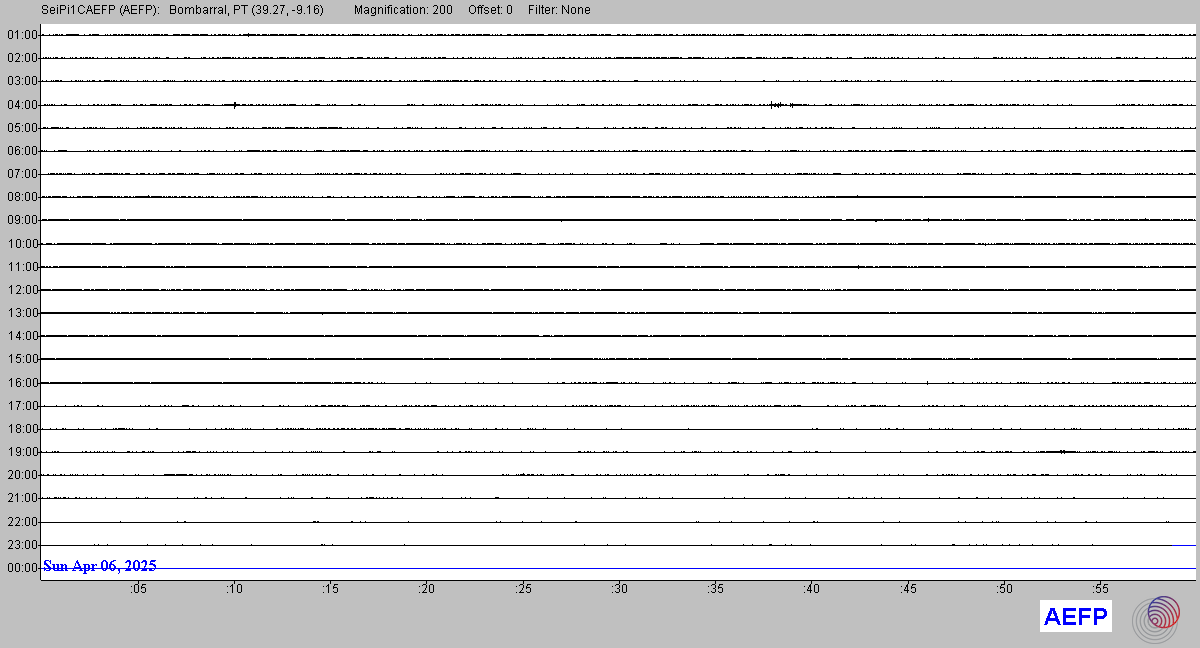Viewport: 1200px width, 648px height.
Task: Select the 20:00 hour label
Action: pos(22,475)
